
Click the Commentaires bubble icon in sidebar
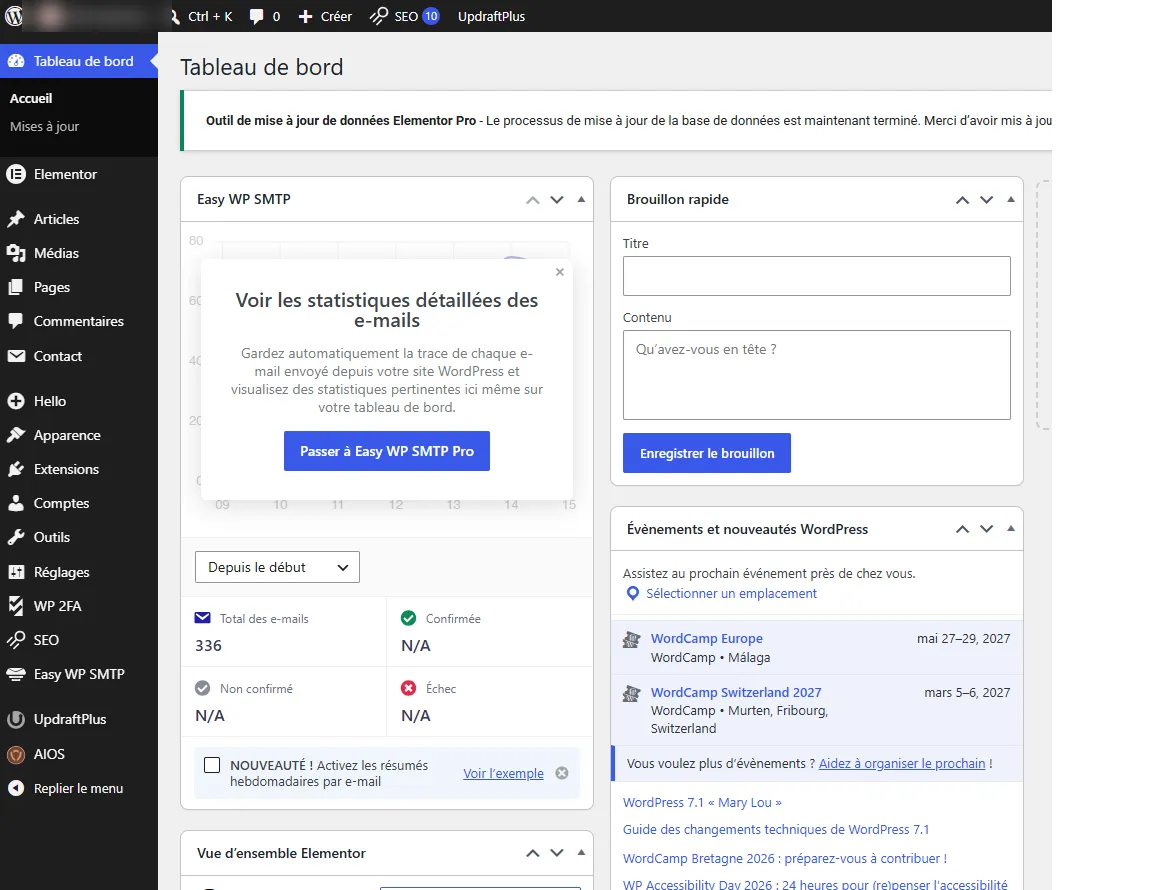(x=15, y=321)
